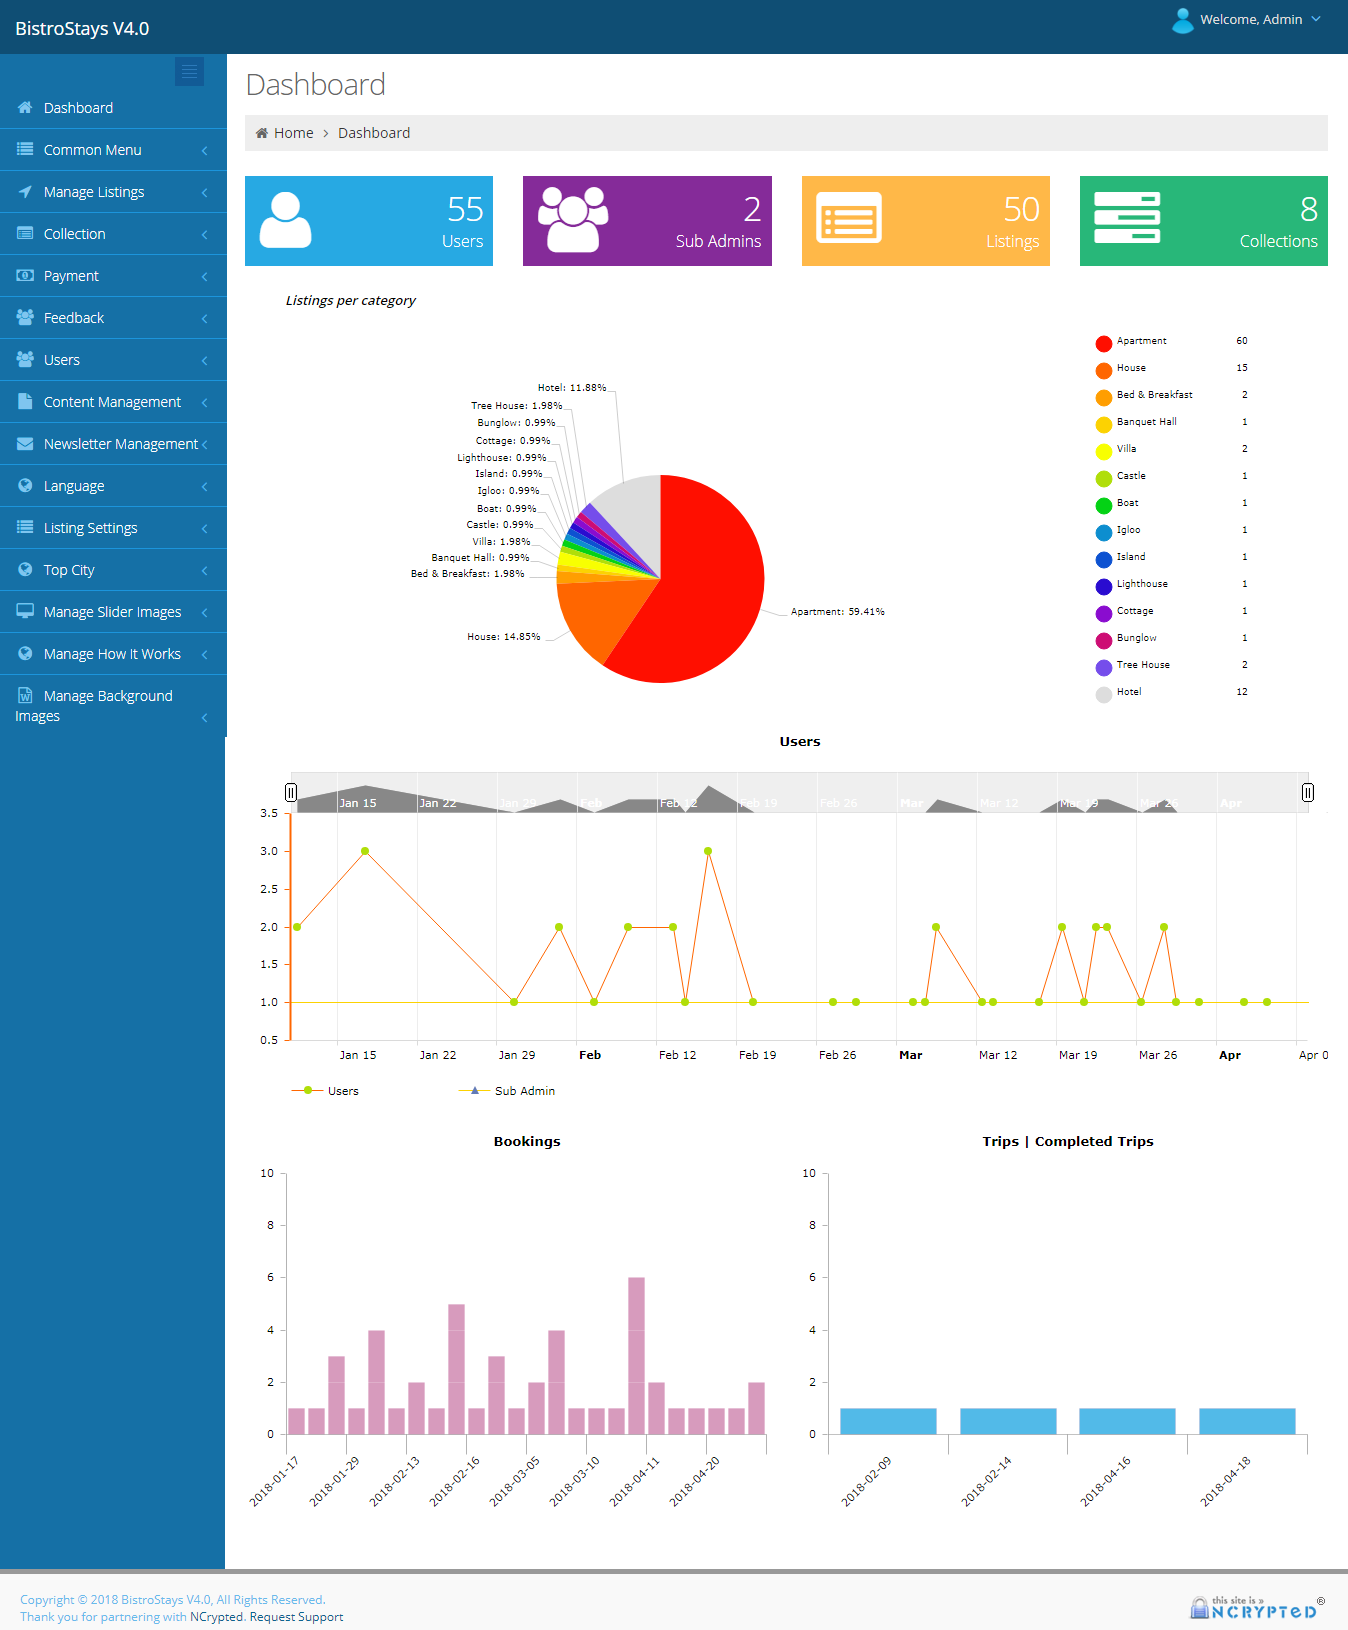Click the list icon on Listings card
The height and width of the screenshot is (1630, 1348).
pos(849,218)
